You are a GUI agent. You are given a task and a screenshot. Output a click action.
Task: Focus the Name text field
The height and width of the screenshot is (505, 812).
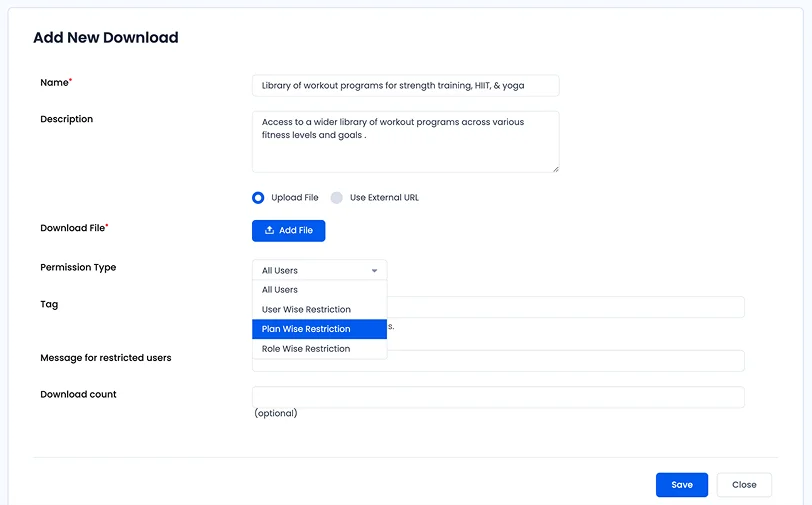pos(405,86)
